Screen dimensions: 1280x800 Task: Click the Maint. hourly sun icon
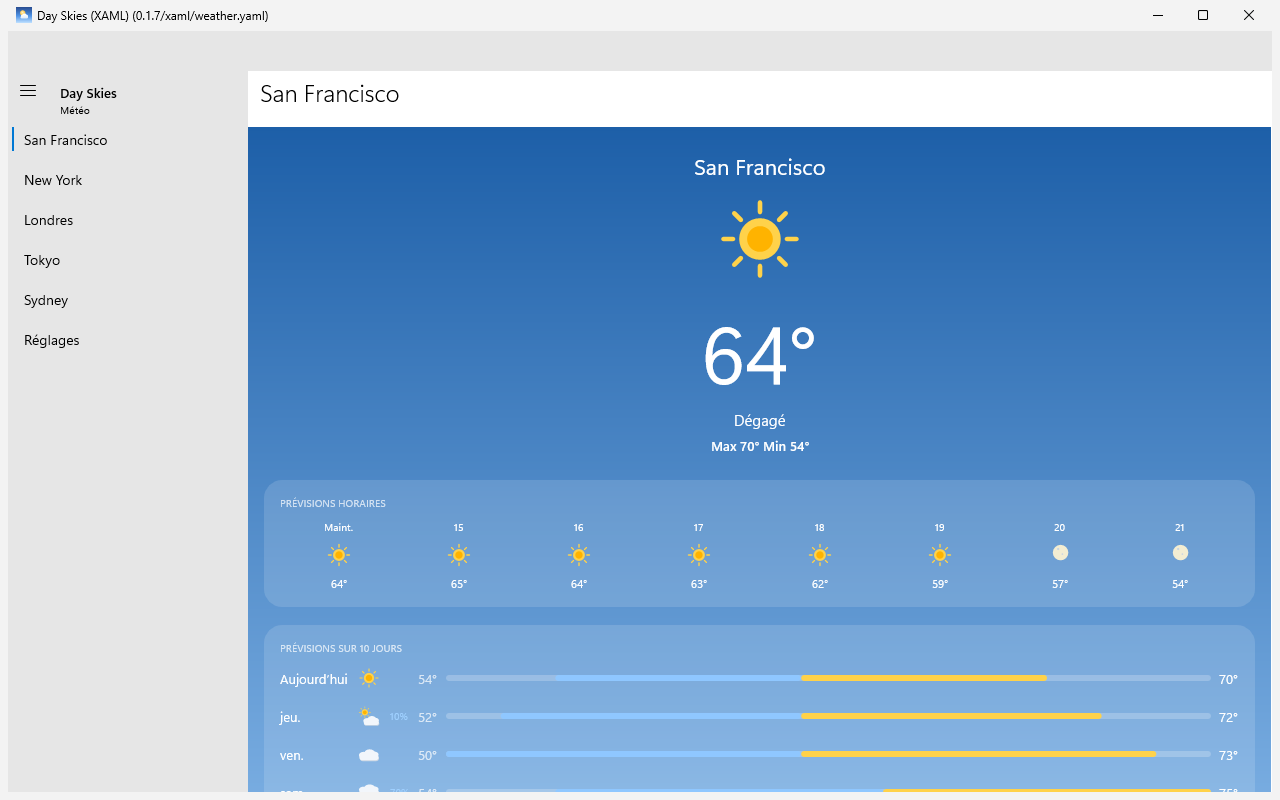[x=339, y=555]
